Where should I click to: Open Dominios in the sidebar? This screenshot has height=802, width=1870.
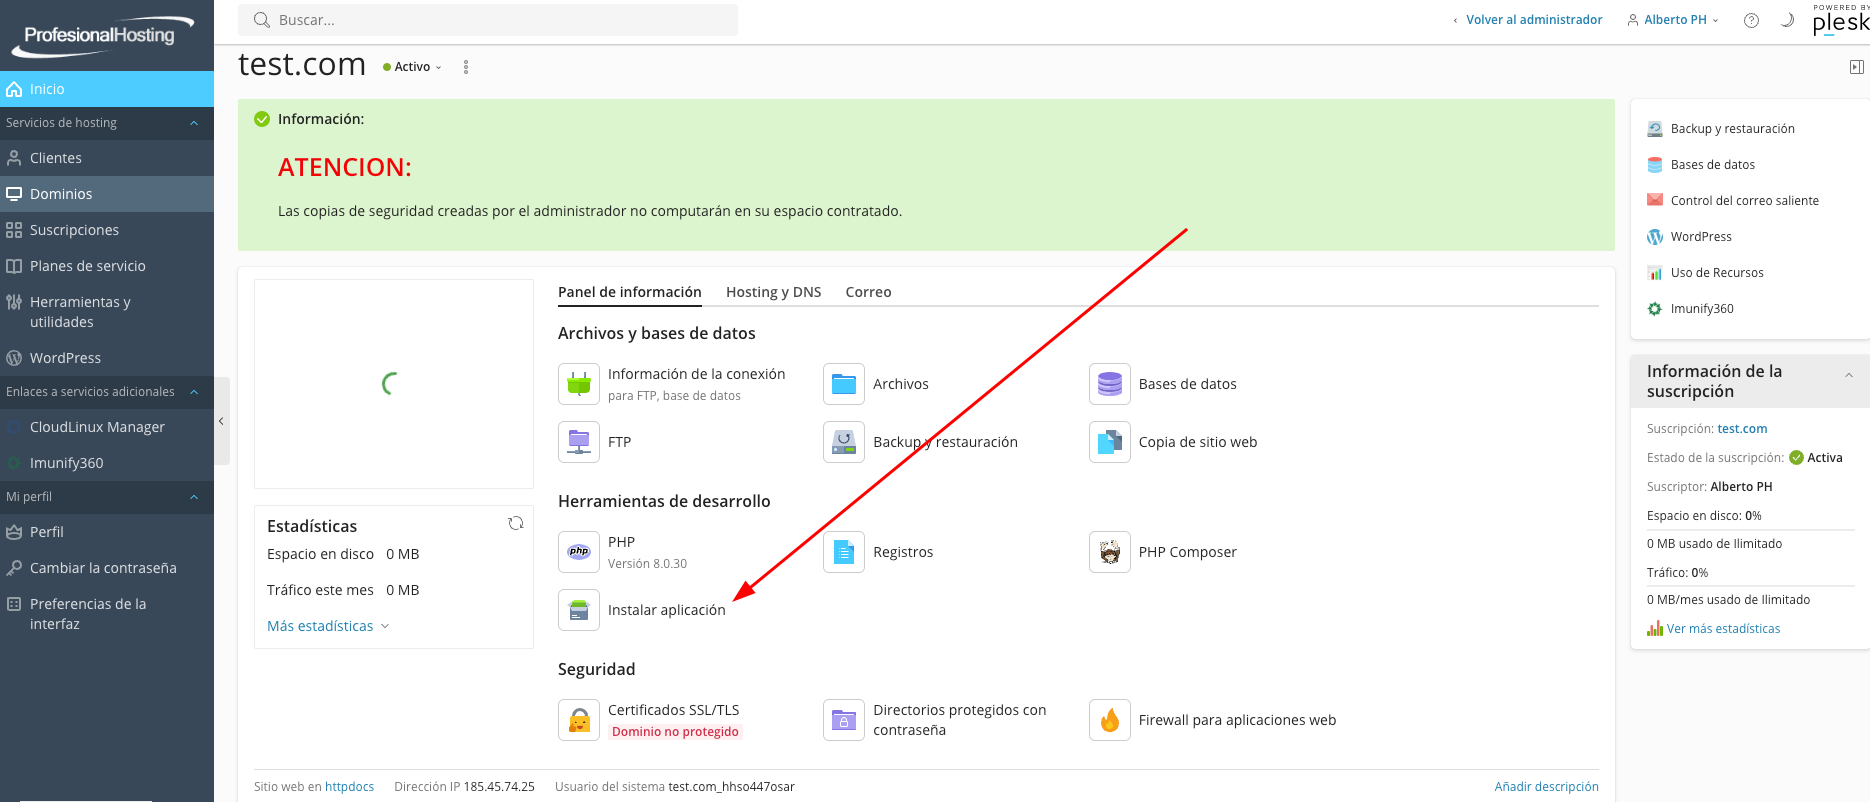107,194
